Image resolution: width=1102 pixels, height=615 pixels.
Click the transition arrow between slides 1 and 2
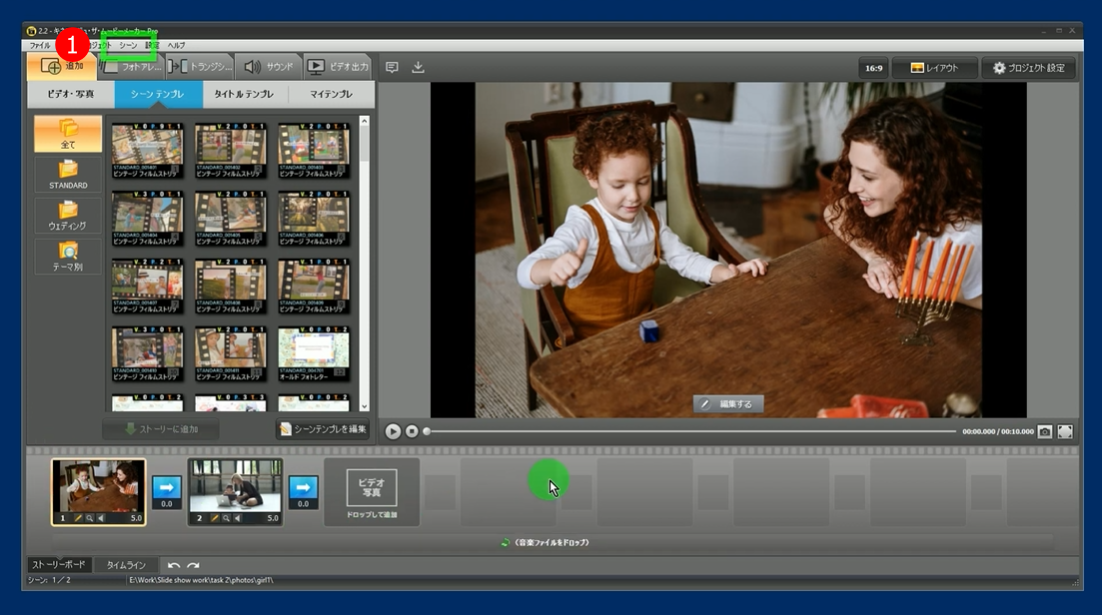166,487
